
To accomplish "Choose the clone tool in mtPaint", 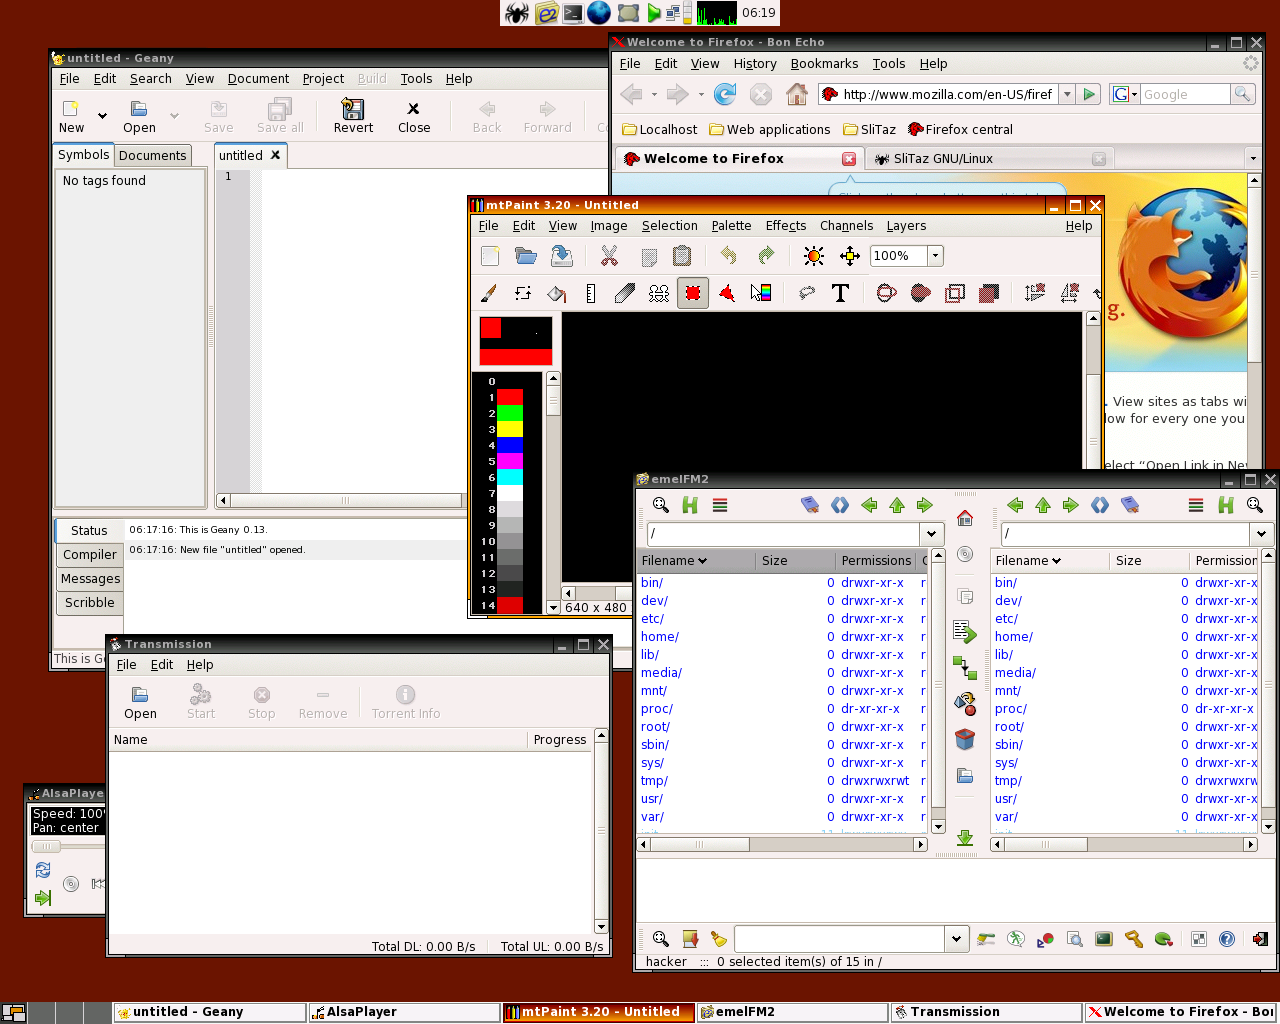I will point(659,293).
